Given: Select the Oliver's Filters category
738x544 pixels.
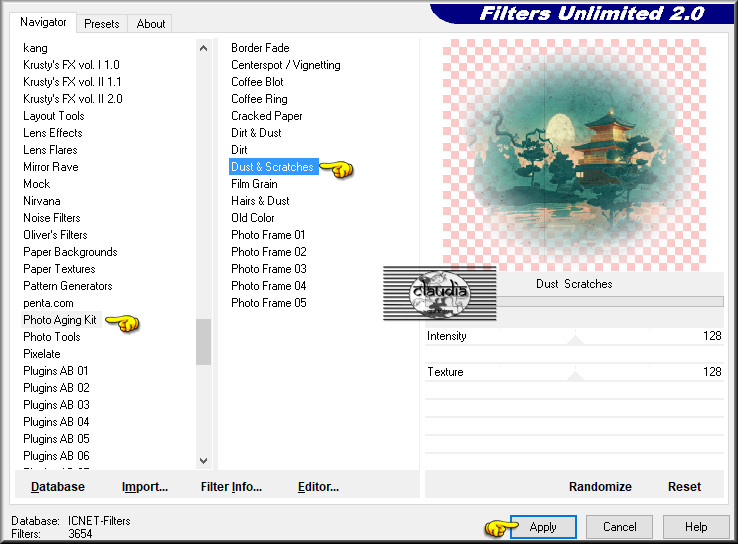Looking at the screenshot, I should pyautogui.click(x=55, y=235).
